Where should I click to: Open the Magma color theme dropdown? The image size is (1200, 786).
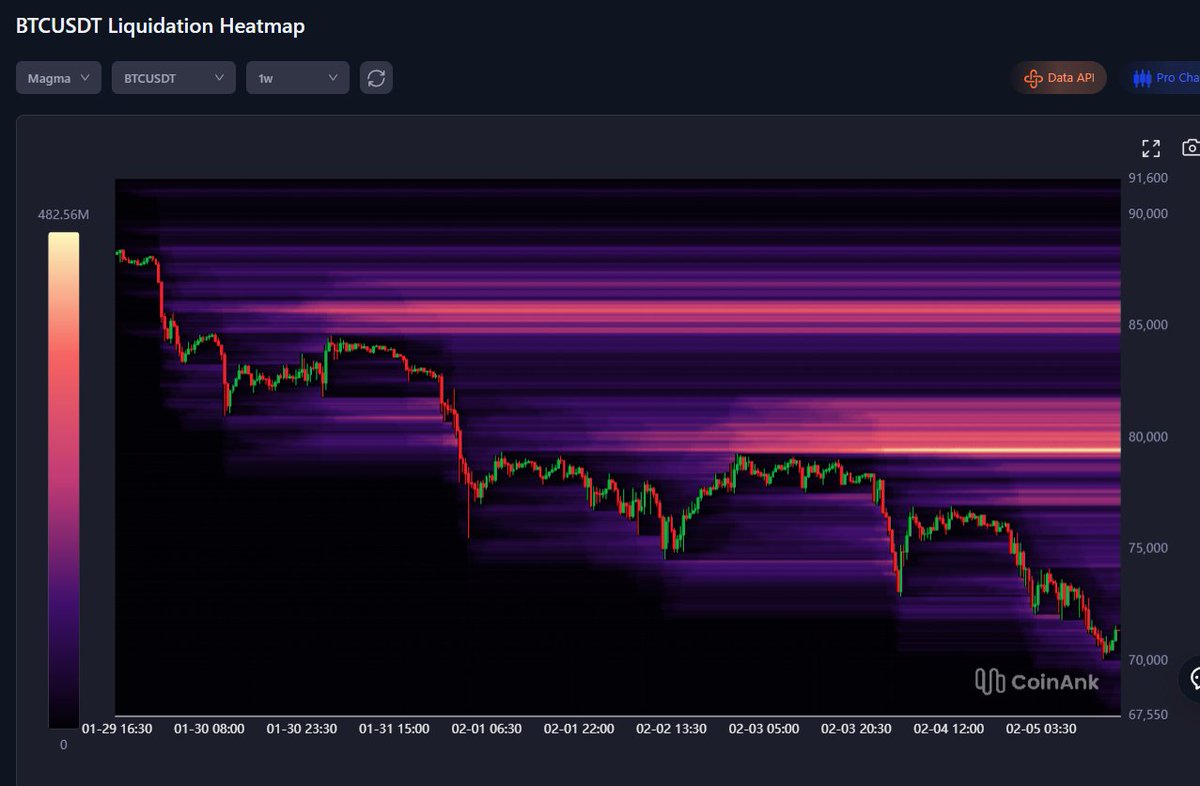click(58, 78)
